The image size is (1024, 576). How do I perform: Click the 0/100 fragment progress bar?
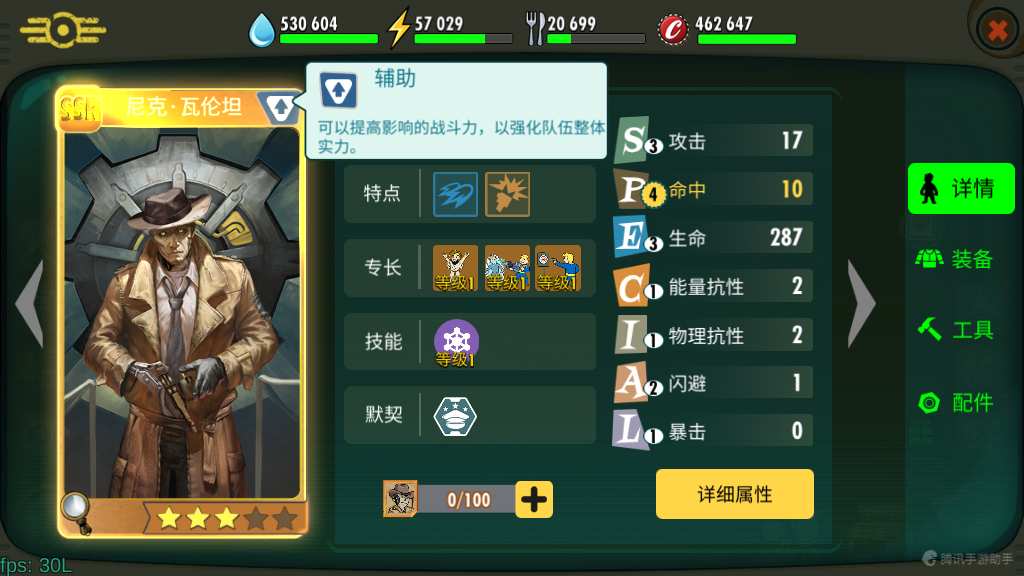(x=468, y=500)
